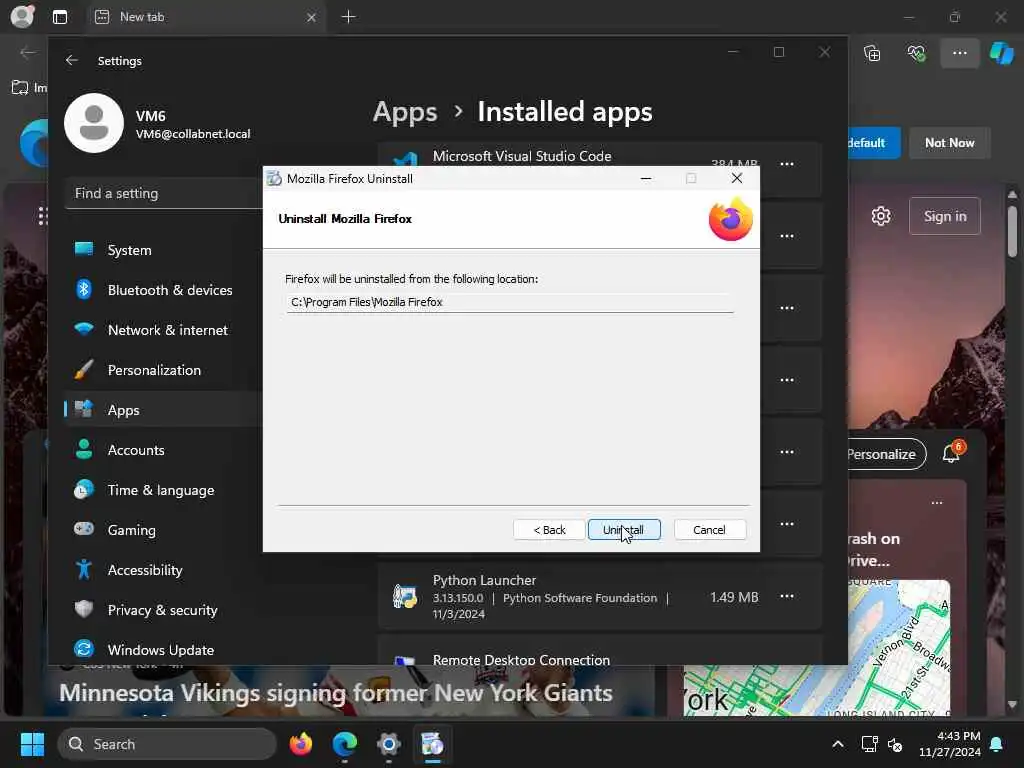Image resolution: width=1024 pixels, height=768 pixels.
Task: Open Edge tab actions menu icon
Action: click(x=60, y=17)
